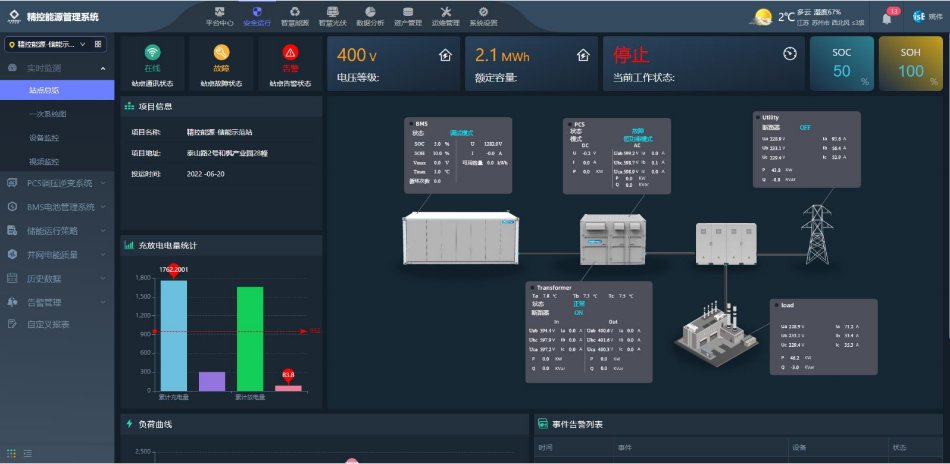
Task: Click the grid icon beside station selector
Action: point(98,44)
